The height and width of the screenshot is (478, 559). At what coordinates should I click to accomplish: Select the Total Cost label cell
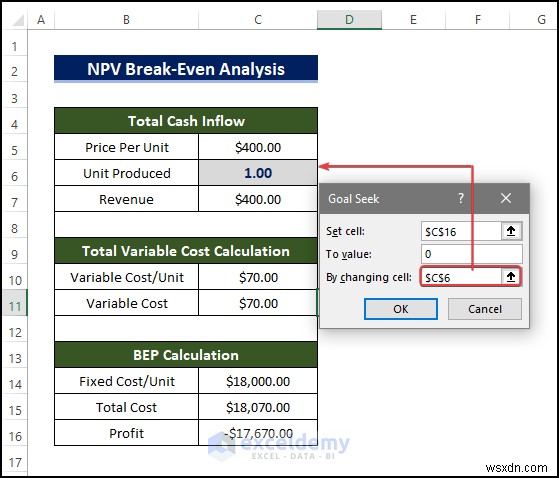pyautogui.click(x=127, y=407)
